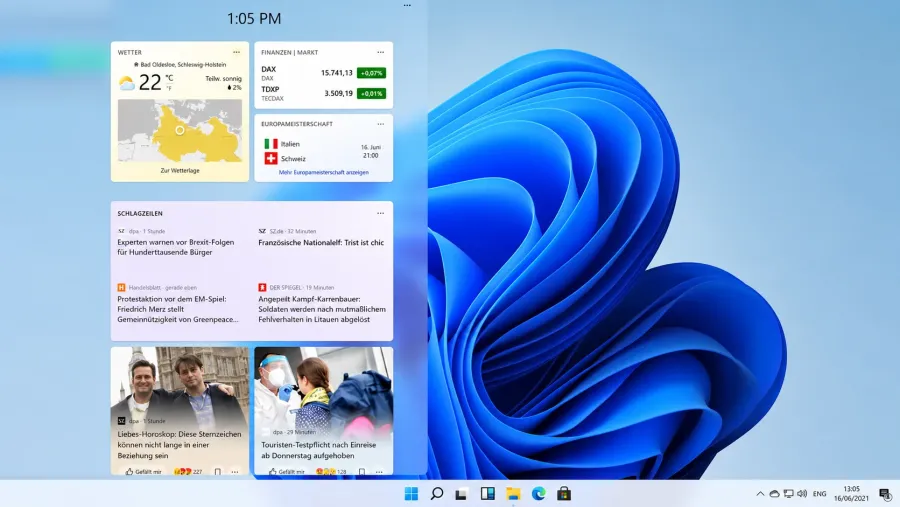Open taskbar Search

tap(437, 494)
